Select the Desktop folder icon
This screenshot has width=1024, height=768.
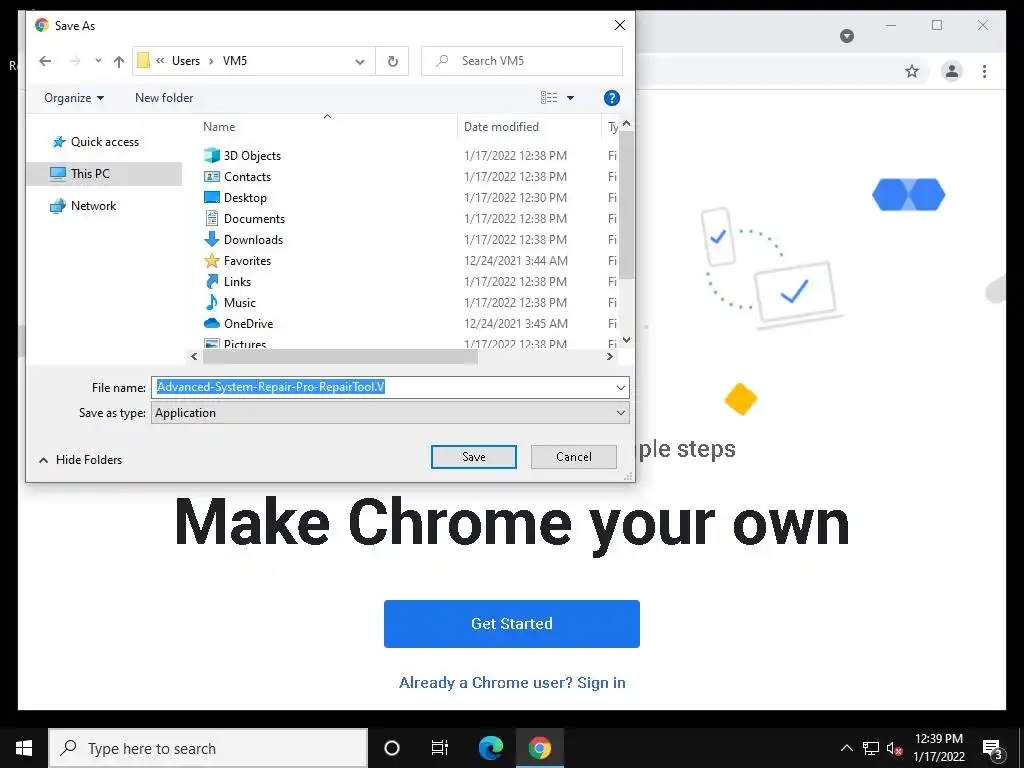(x=212, y=197)
